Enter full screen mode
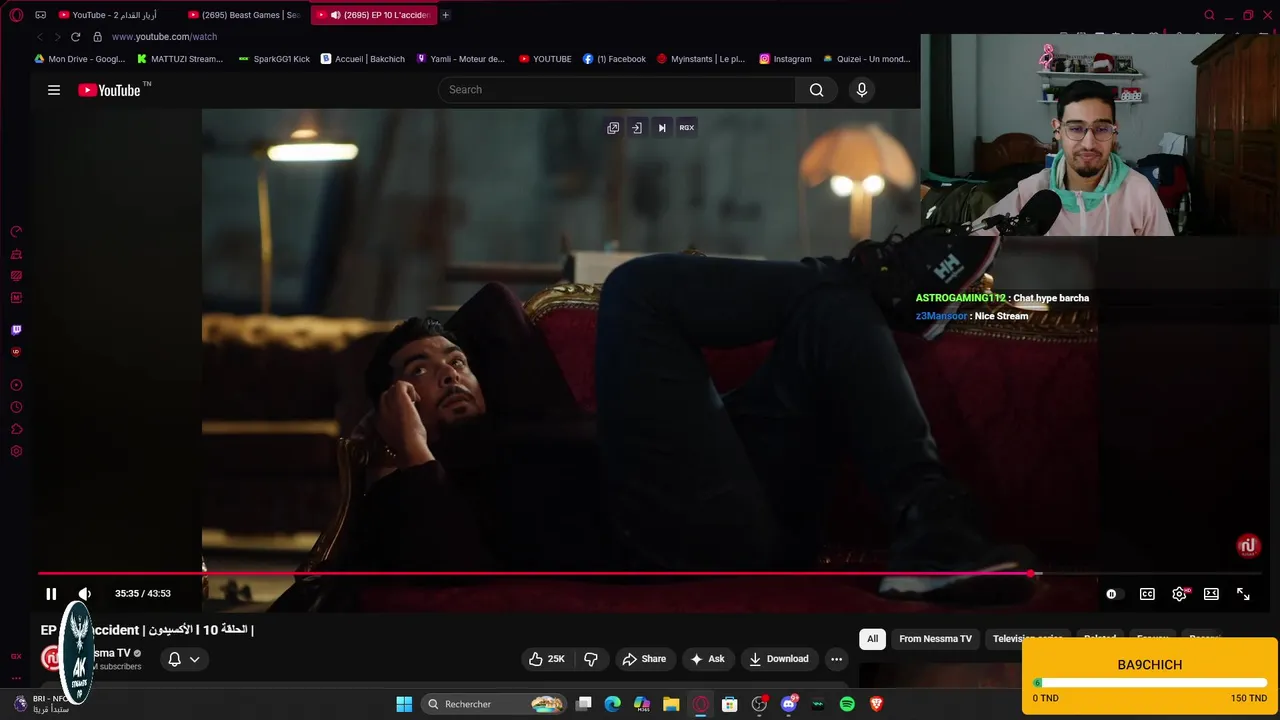1280x720 pixels. (x=1243, y=594)
